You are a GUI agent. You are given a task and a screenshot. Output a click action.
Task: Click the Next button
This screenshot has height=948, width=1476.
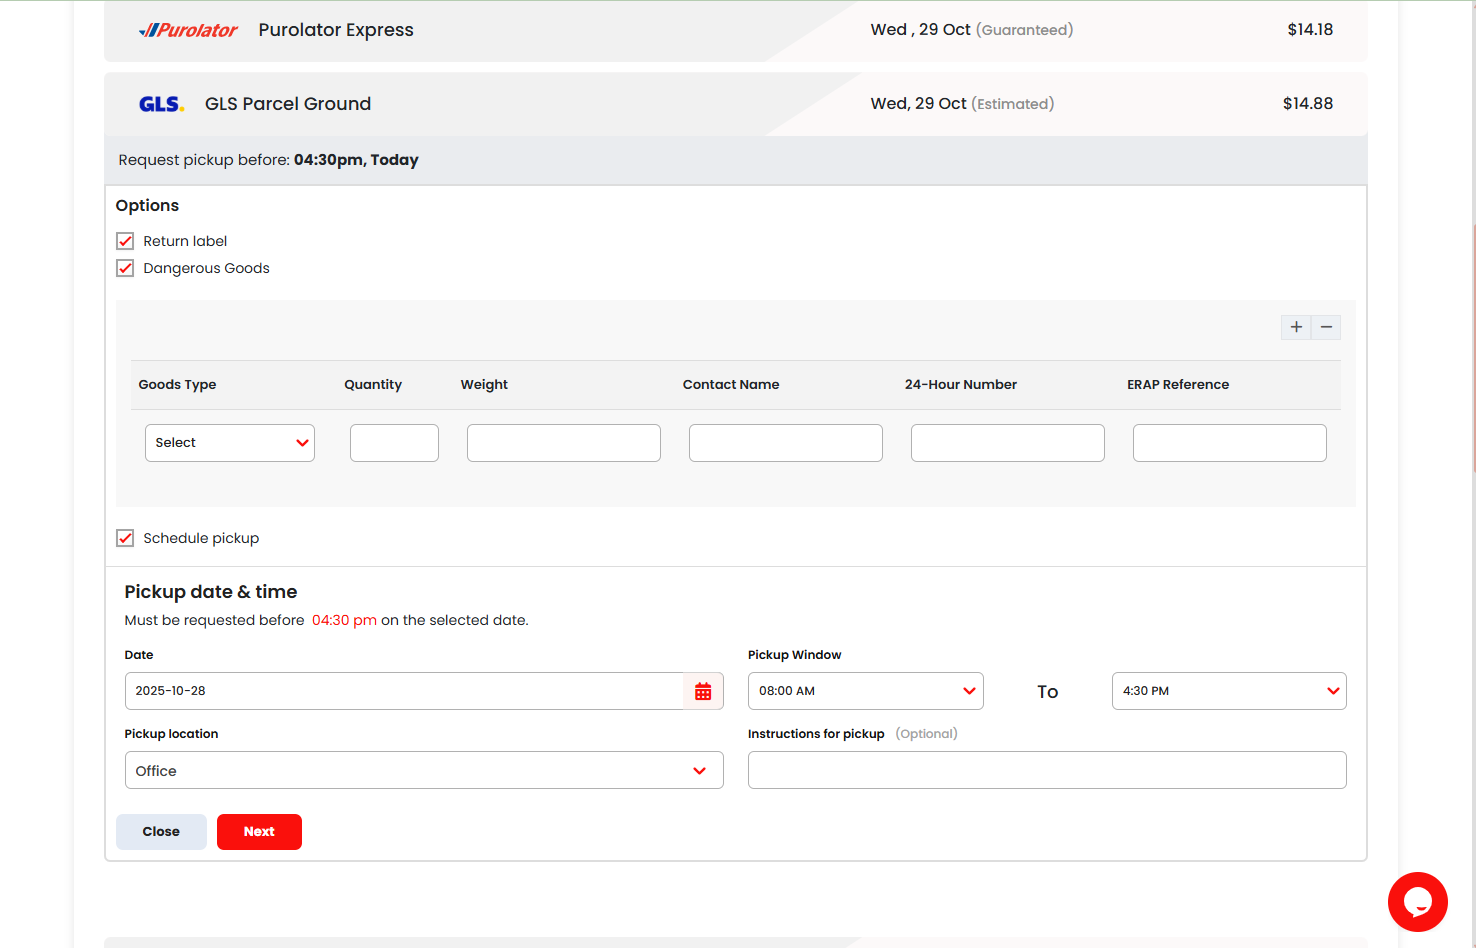(259, 831)
